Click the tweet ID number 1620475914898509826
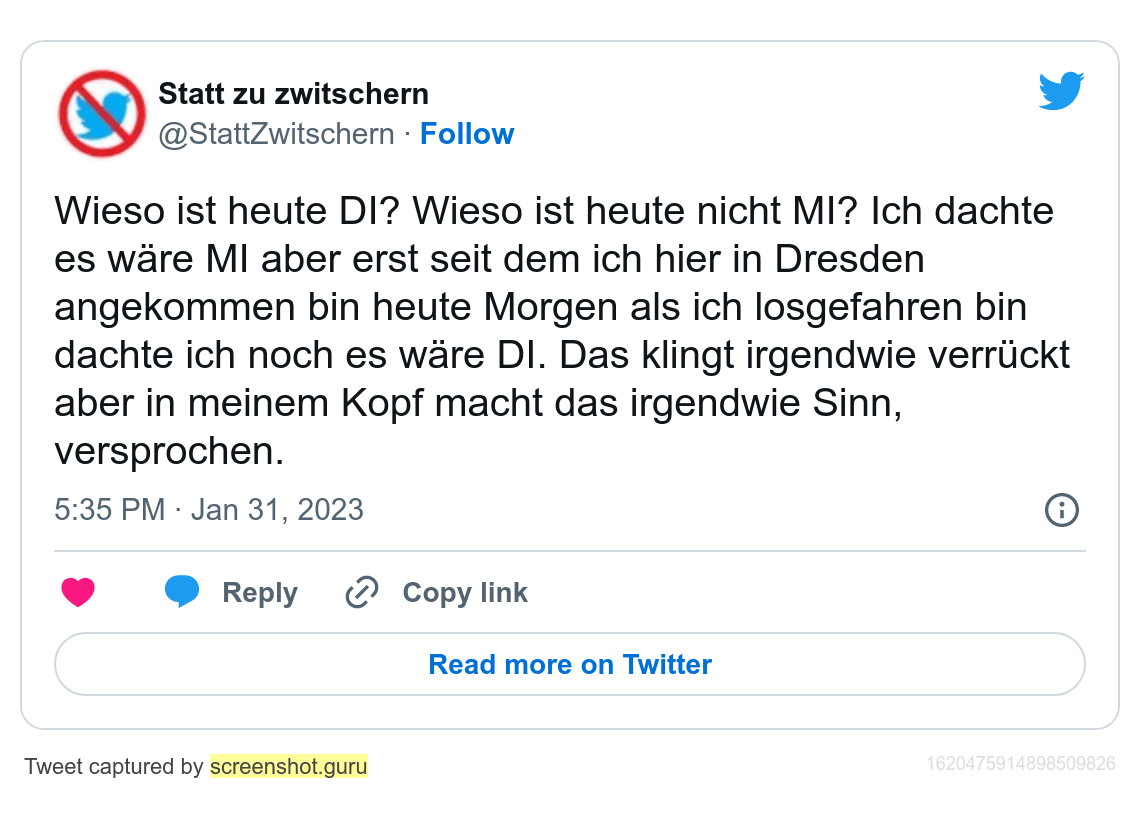 tap(1020, 764)
